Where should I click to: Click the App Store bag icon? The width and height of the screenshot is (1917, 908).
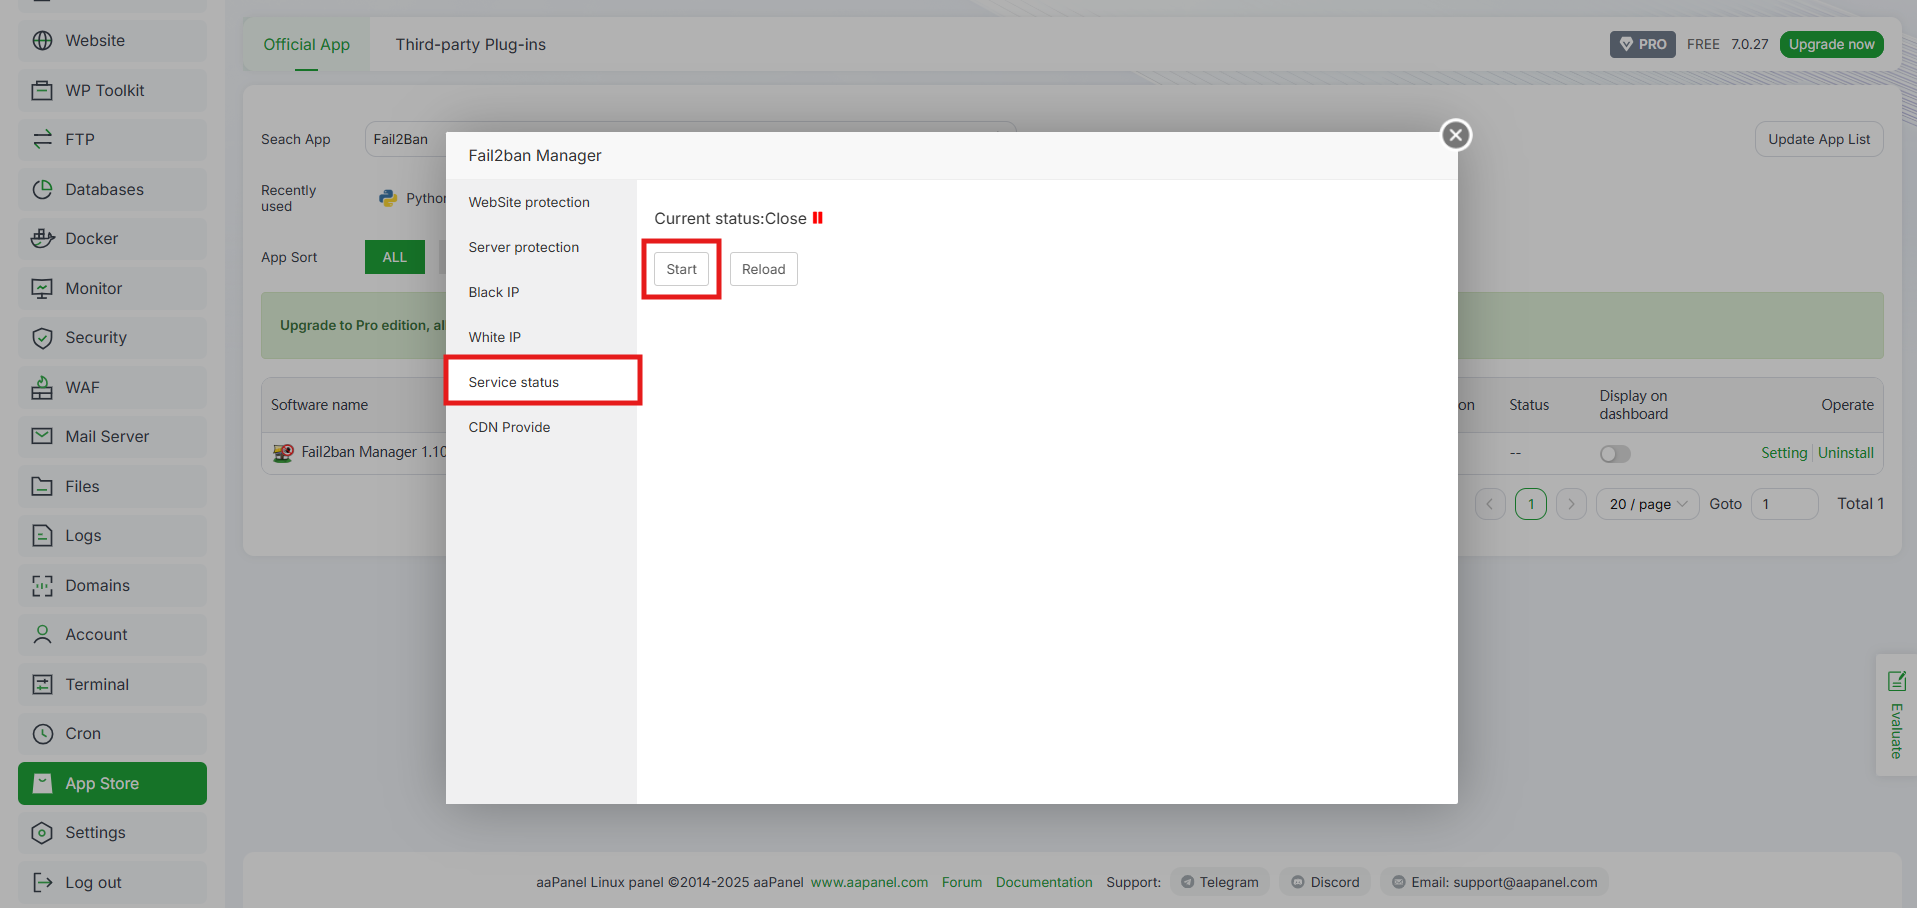coord(42,783)
